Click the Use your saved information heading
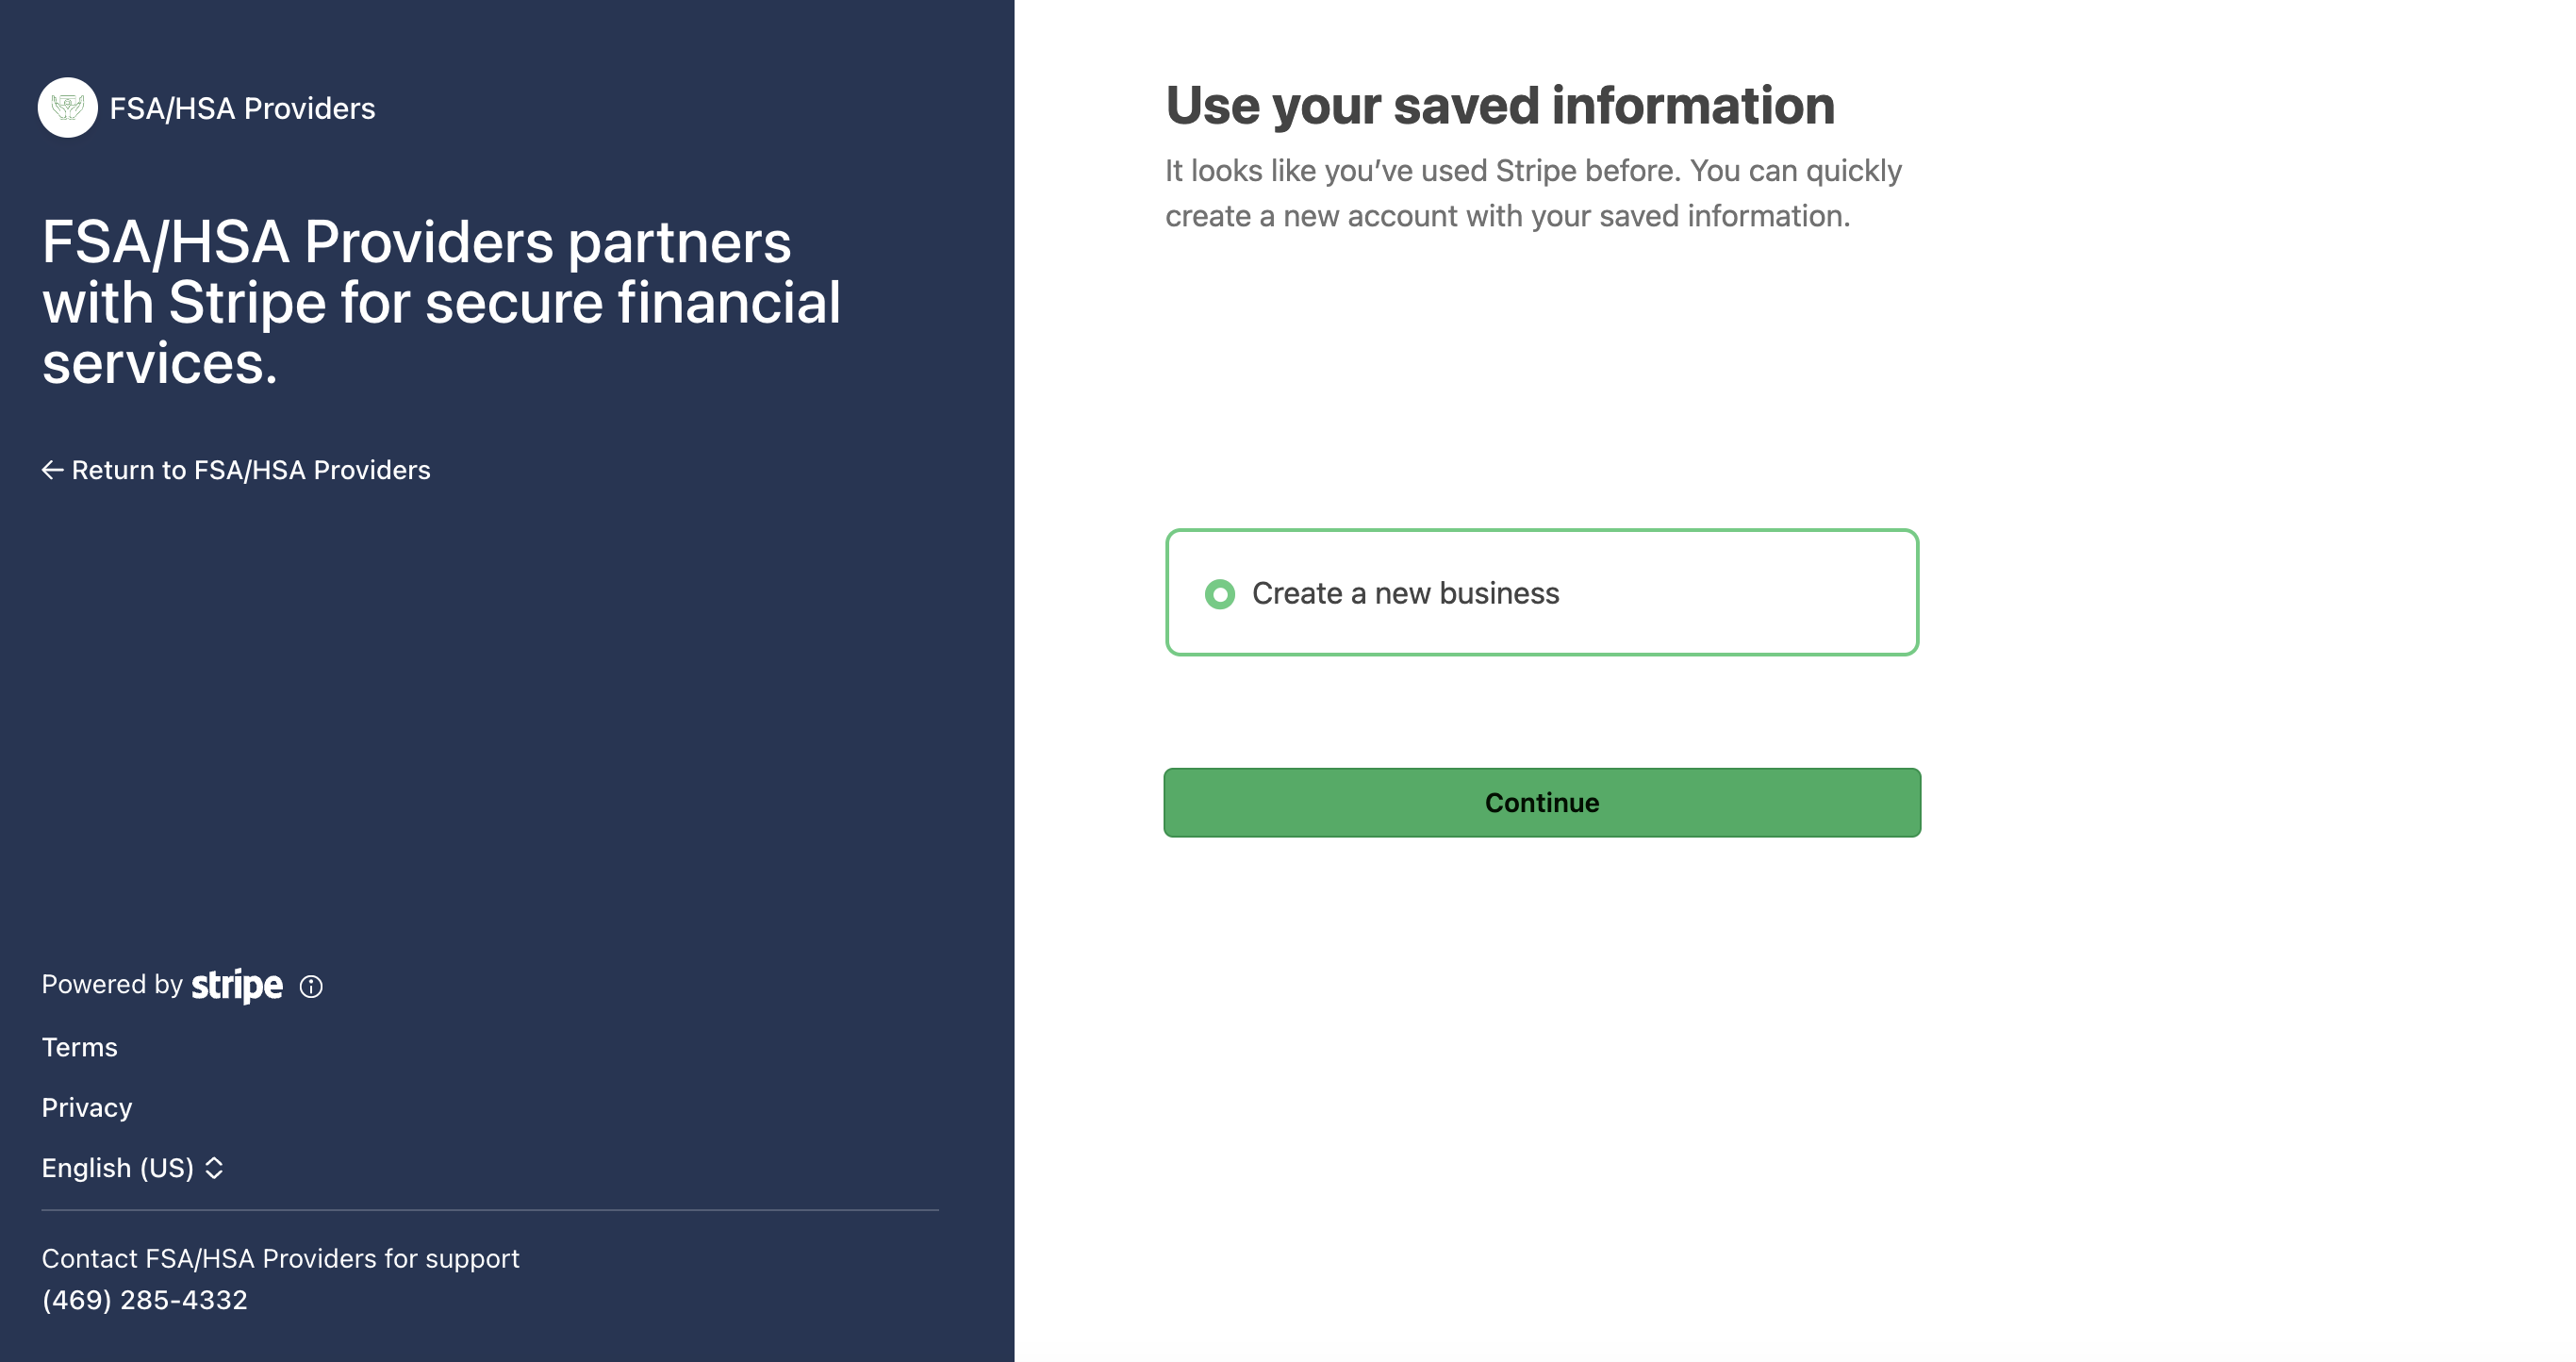This screenshot has height=1362, width=2576. (1500, 106)
